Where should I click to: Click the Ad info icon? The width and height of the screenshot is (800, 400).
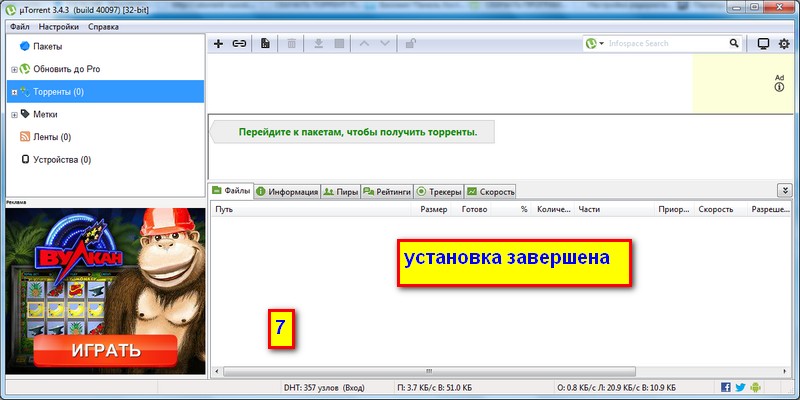click(779, 87)
